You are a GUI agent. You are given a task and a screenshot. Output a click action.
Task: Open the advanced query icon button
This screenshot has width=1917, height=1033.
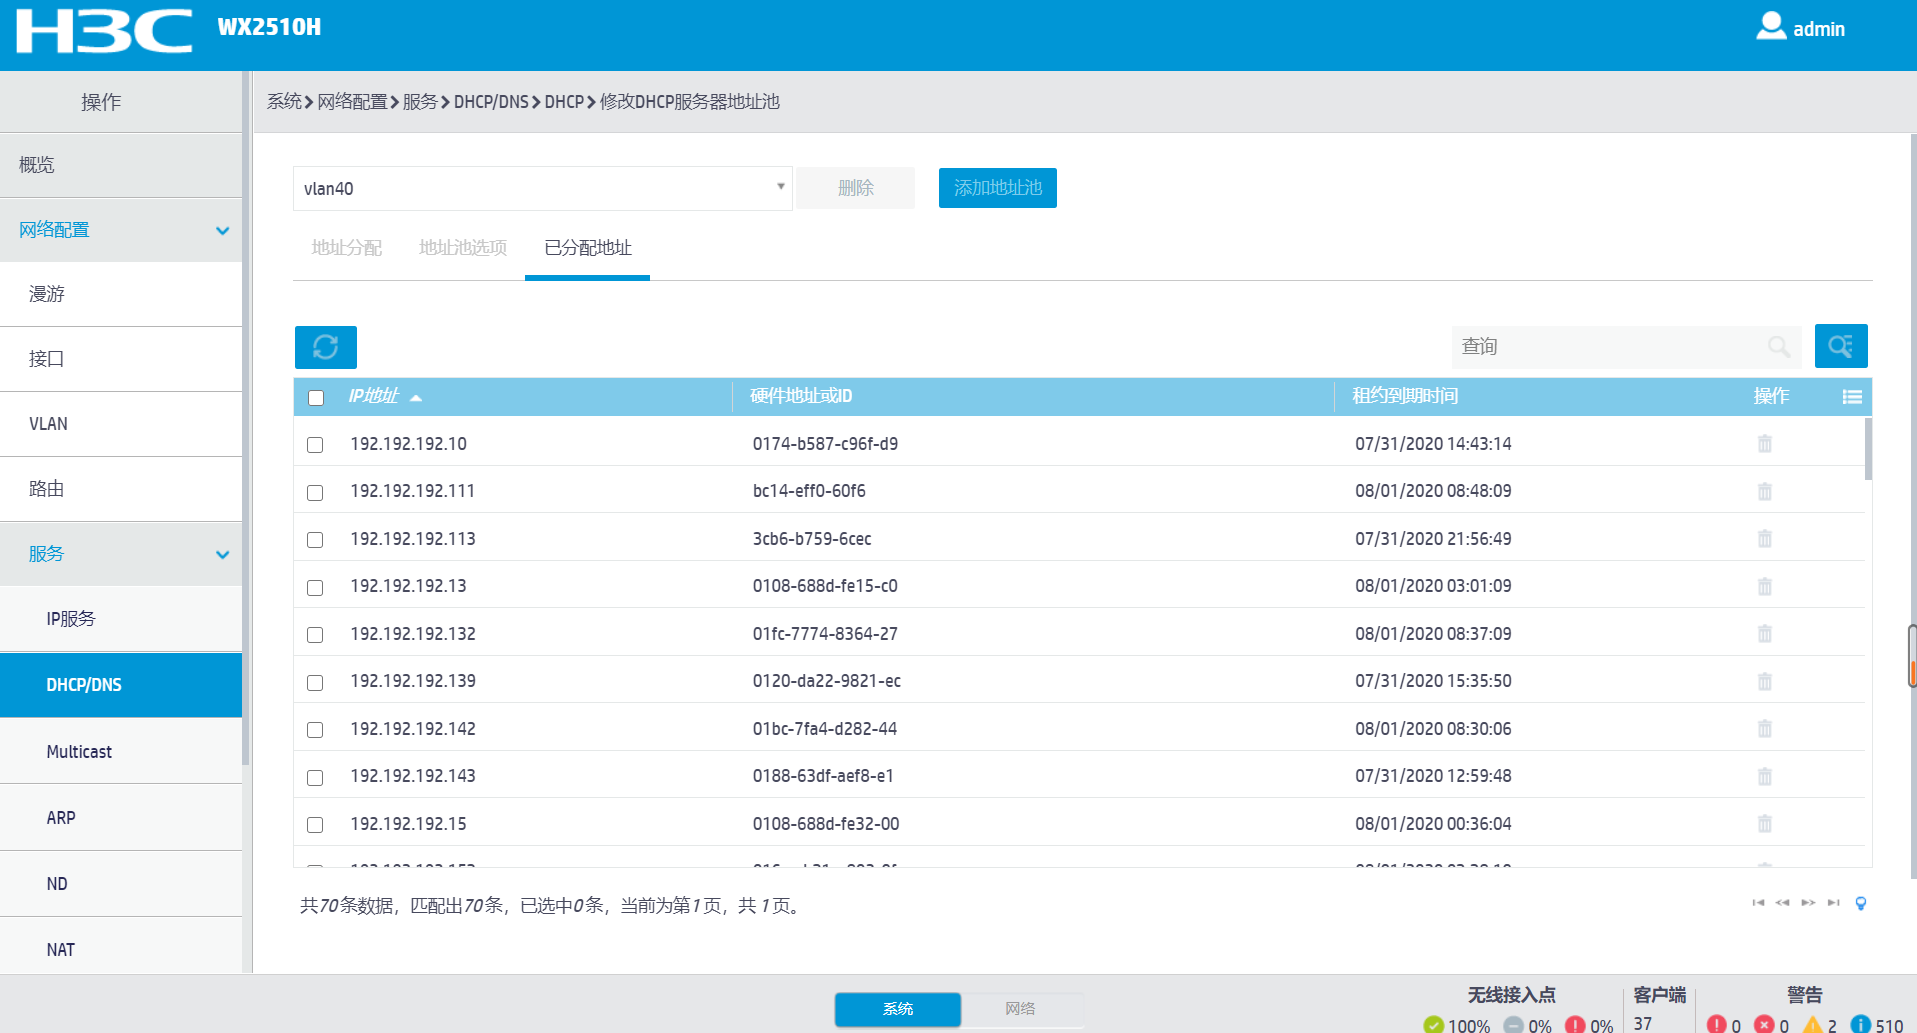[x=1841, y=346]
